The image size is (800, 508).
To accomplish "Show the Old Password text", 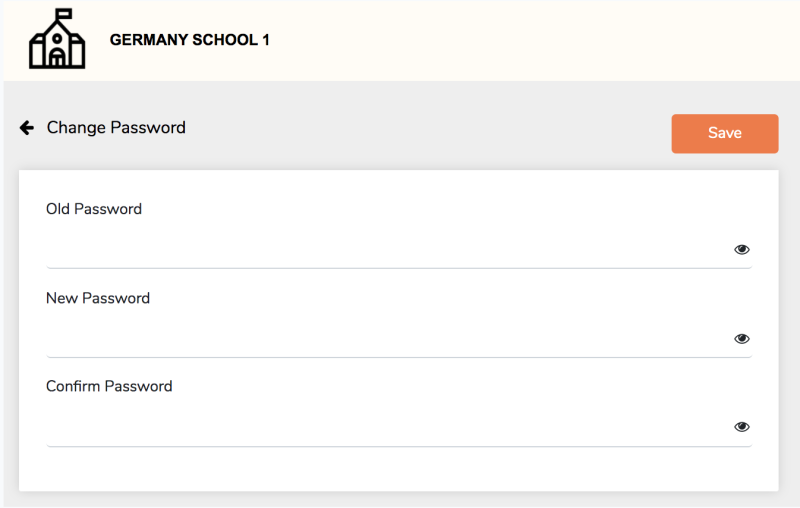I will tap(741, 250).
